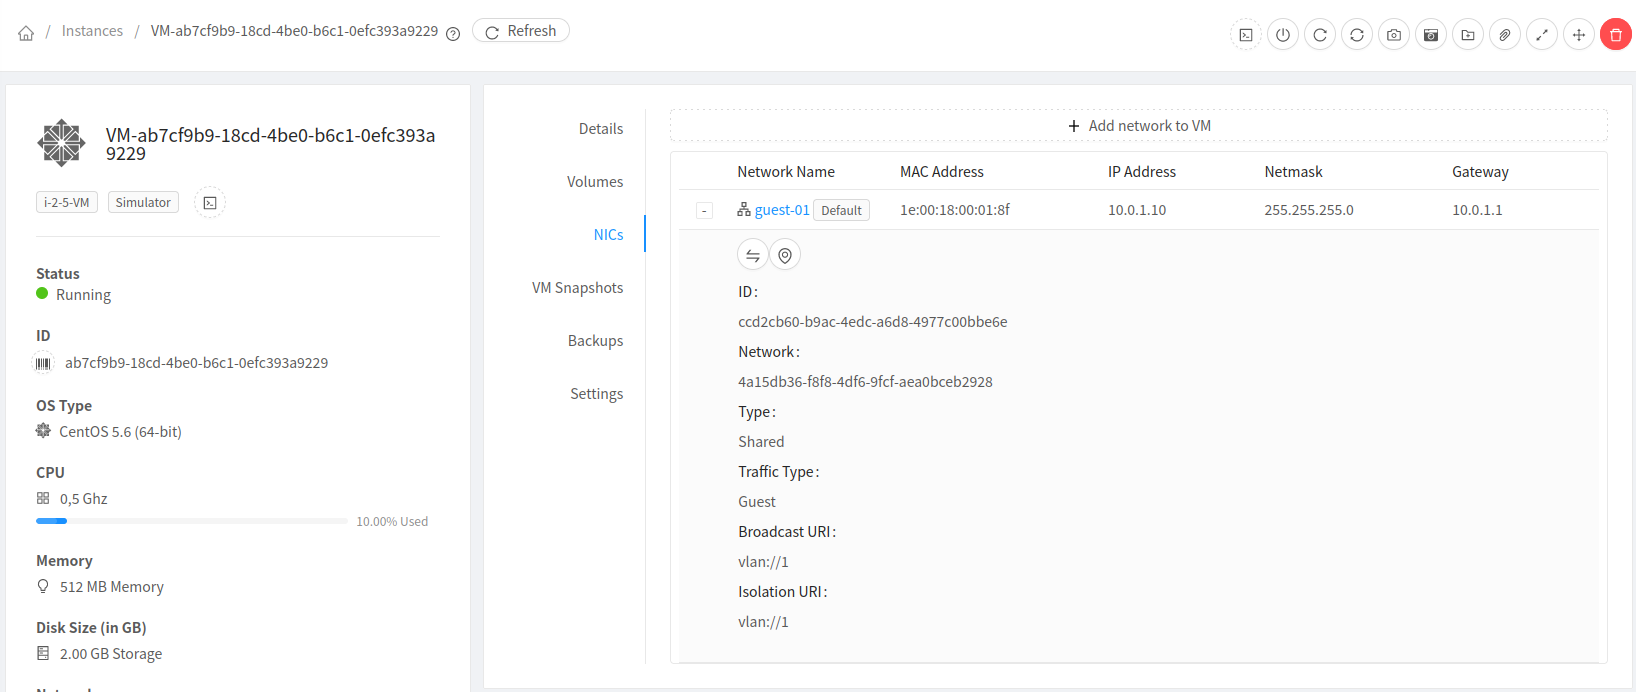Stop the VM using the power icon
Screen dimensions: 1636x692
point(1283,35)
